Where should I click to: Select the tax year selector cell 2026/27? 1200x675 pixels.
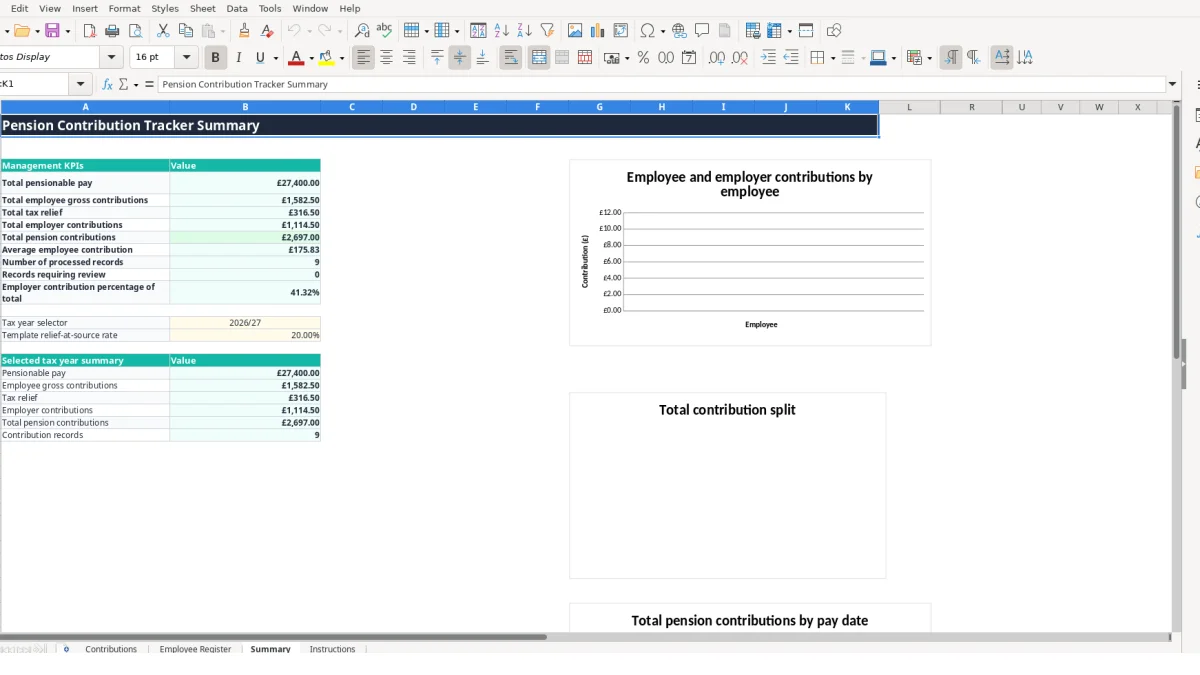pyautogui.click(x=245, y=323)
